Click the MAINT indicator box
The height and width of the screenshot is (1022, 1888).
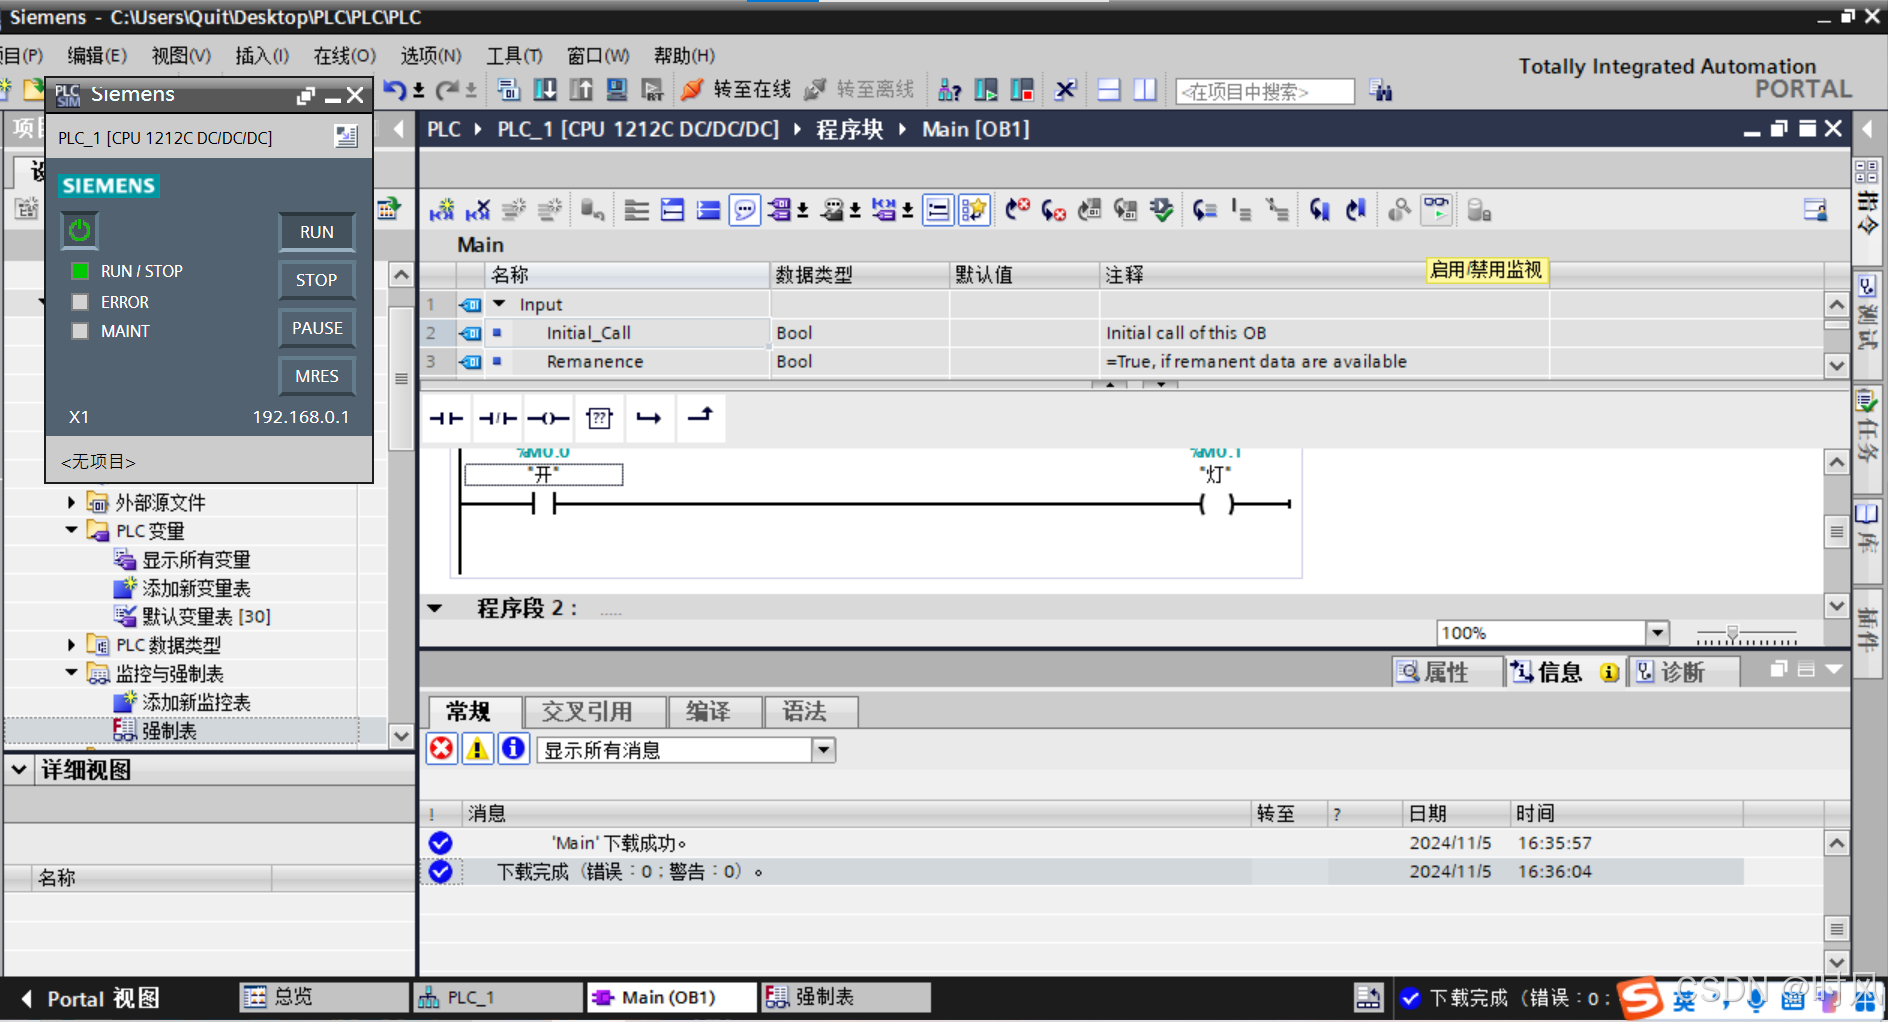click(x=80, y=331)
